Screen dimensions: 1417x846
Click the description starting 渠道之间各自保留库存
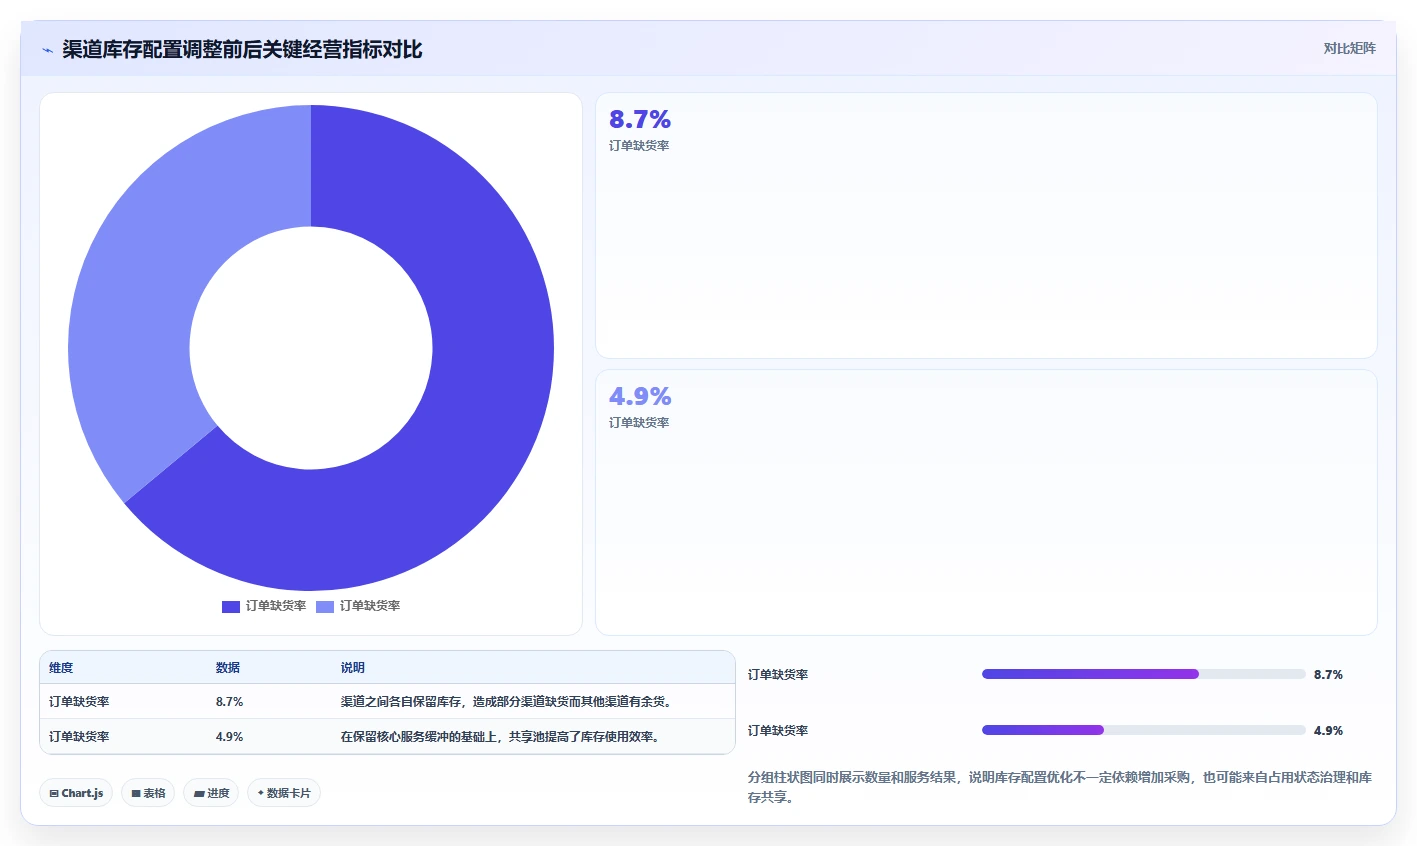click(x=506, y=702)
